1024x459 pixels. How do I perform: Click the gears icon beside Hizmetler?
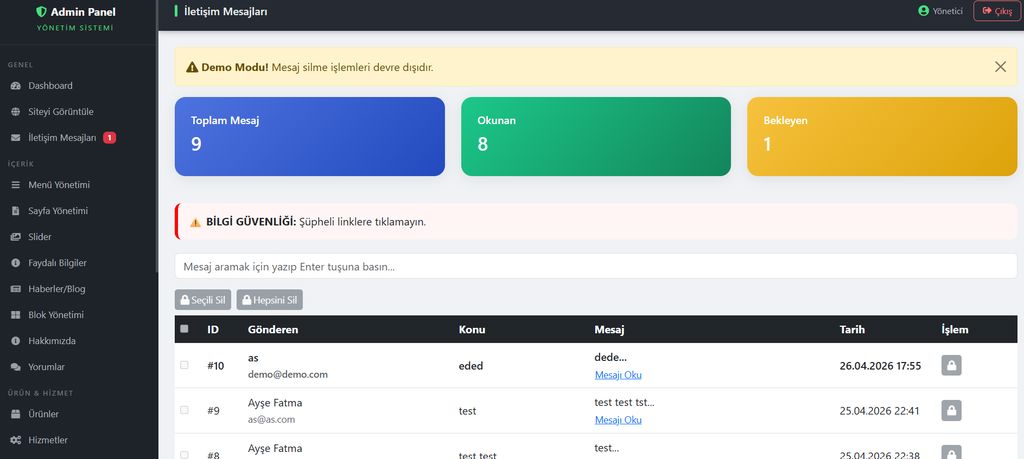point(16,440)
